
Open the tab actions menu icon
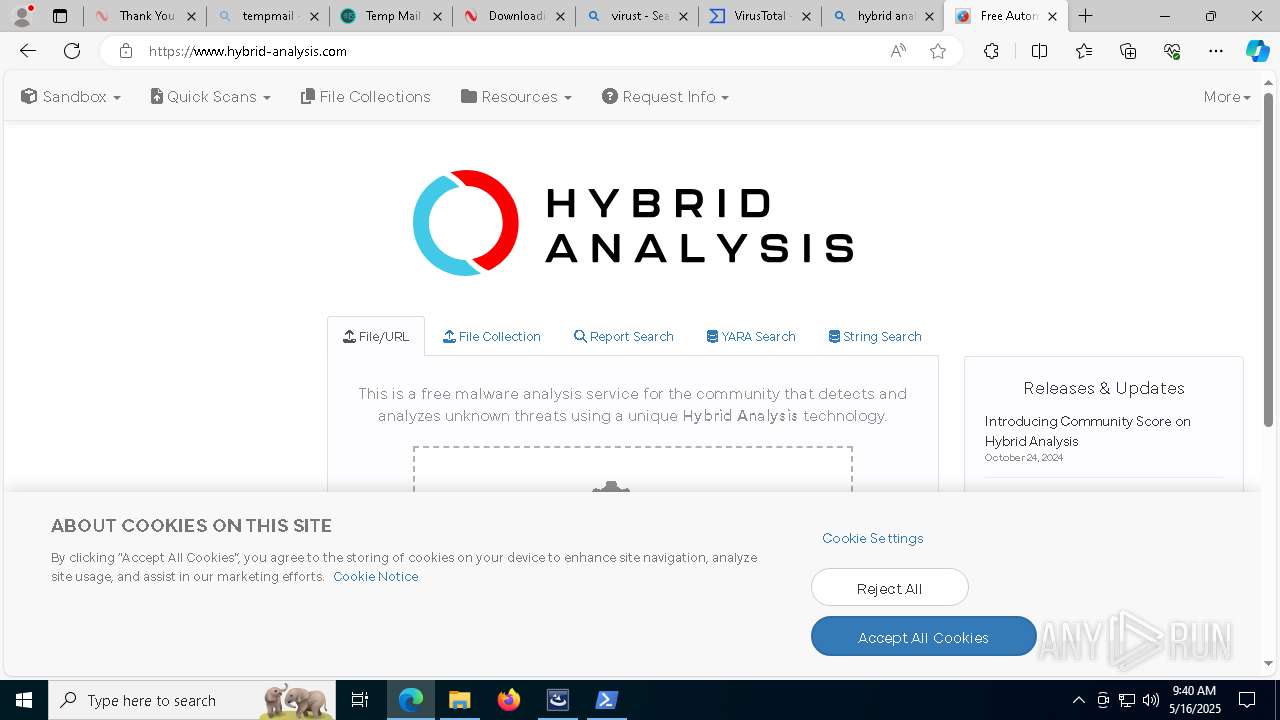(60, 16)
